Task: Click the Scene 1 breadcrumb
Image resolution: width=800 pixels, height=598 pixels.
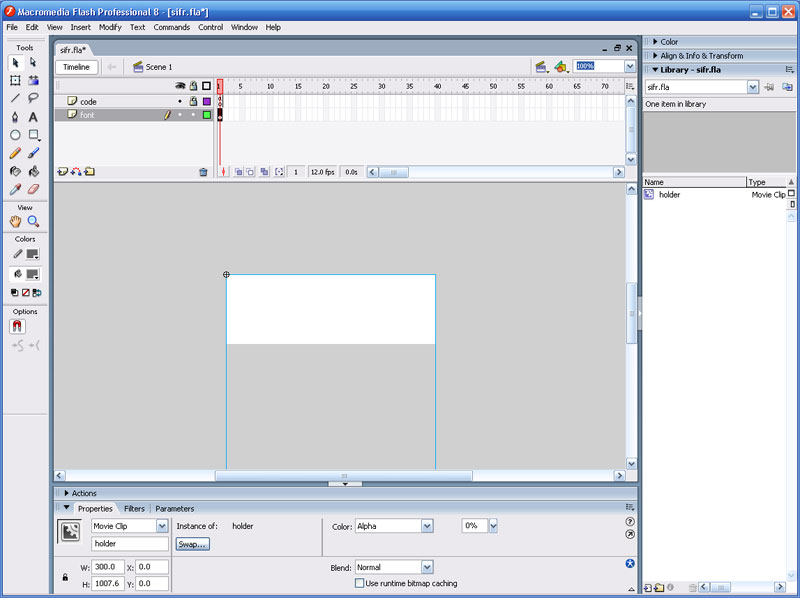Action: pyautogui.click(x=153, y=67)
